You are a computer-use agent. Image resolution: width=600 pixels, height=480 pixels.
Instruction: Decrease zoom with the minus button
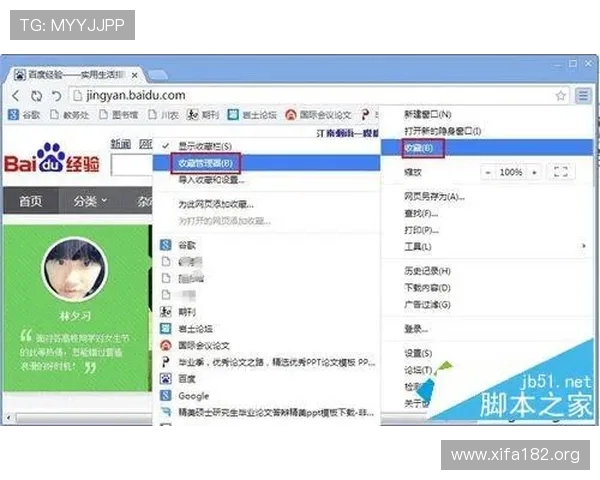(x=488, y=172)
